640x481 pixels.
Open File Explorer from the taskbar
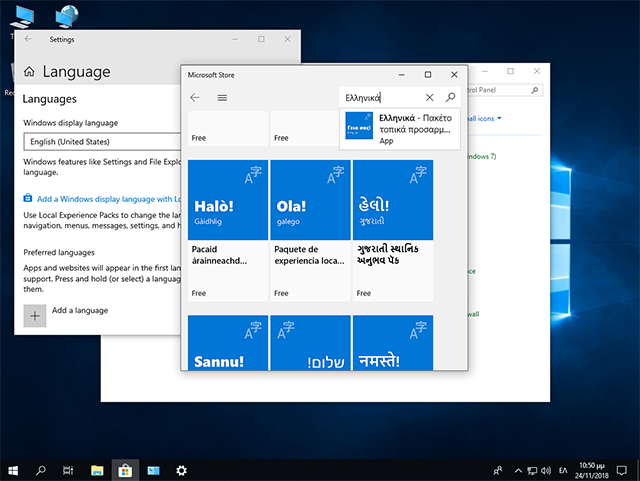[98, 469]
